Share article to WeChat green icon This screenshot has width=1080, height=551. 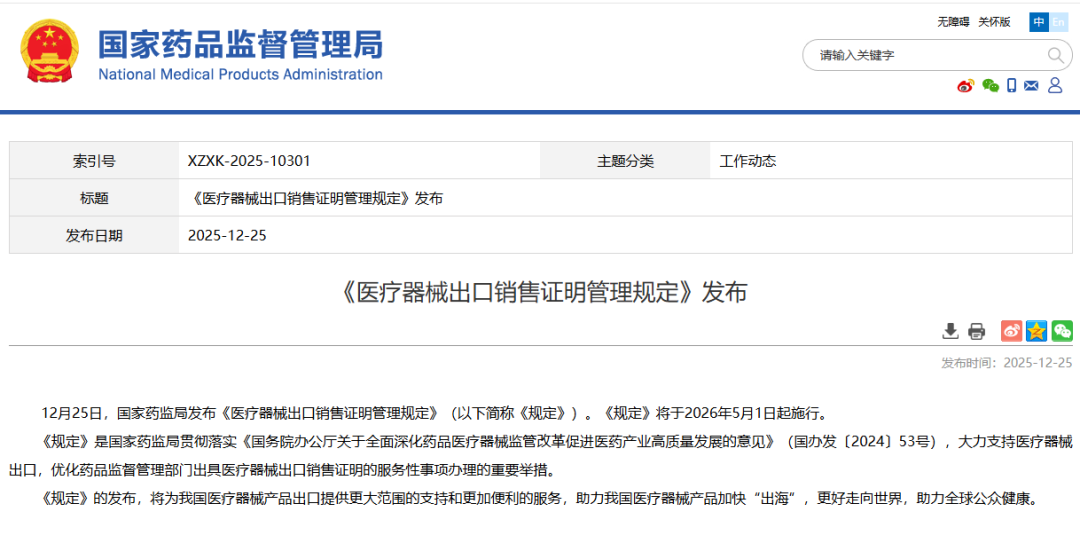pyautogui.click(x=1061, y=331)
